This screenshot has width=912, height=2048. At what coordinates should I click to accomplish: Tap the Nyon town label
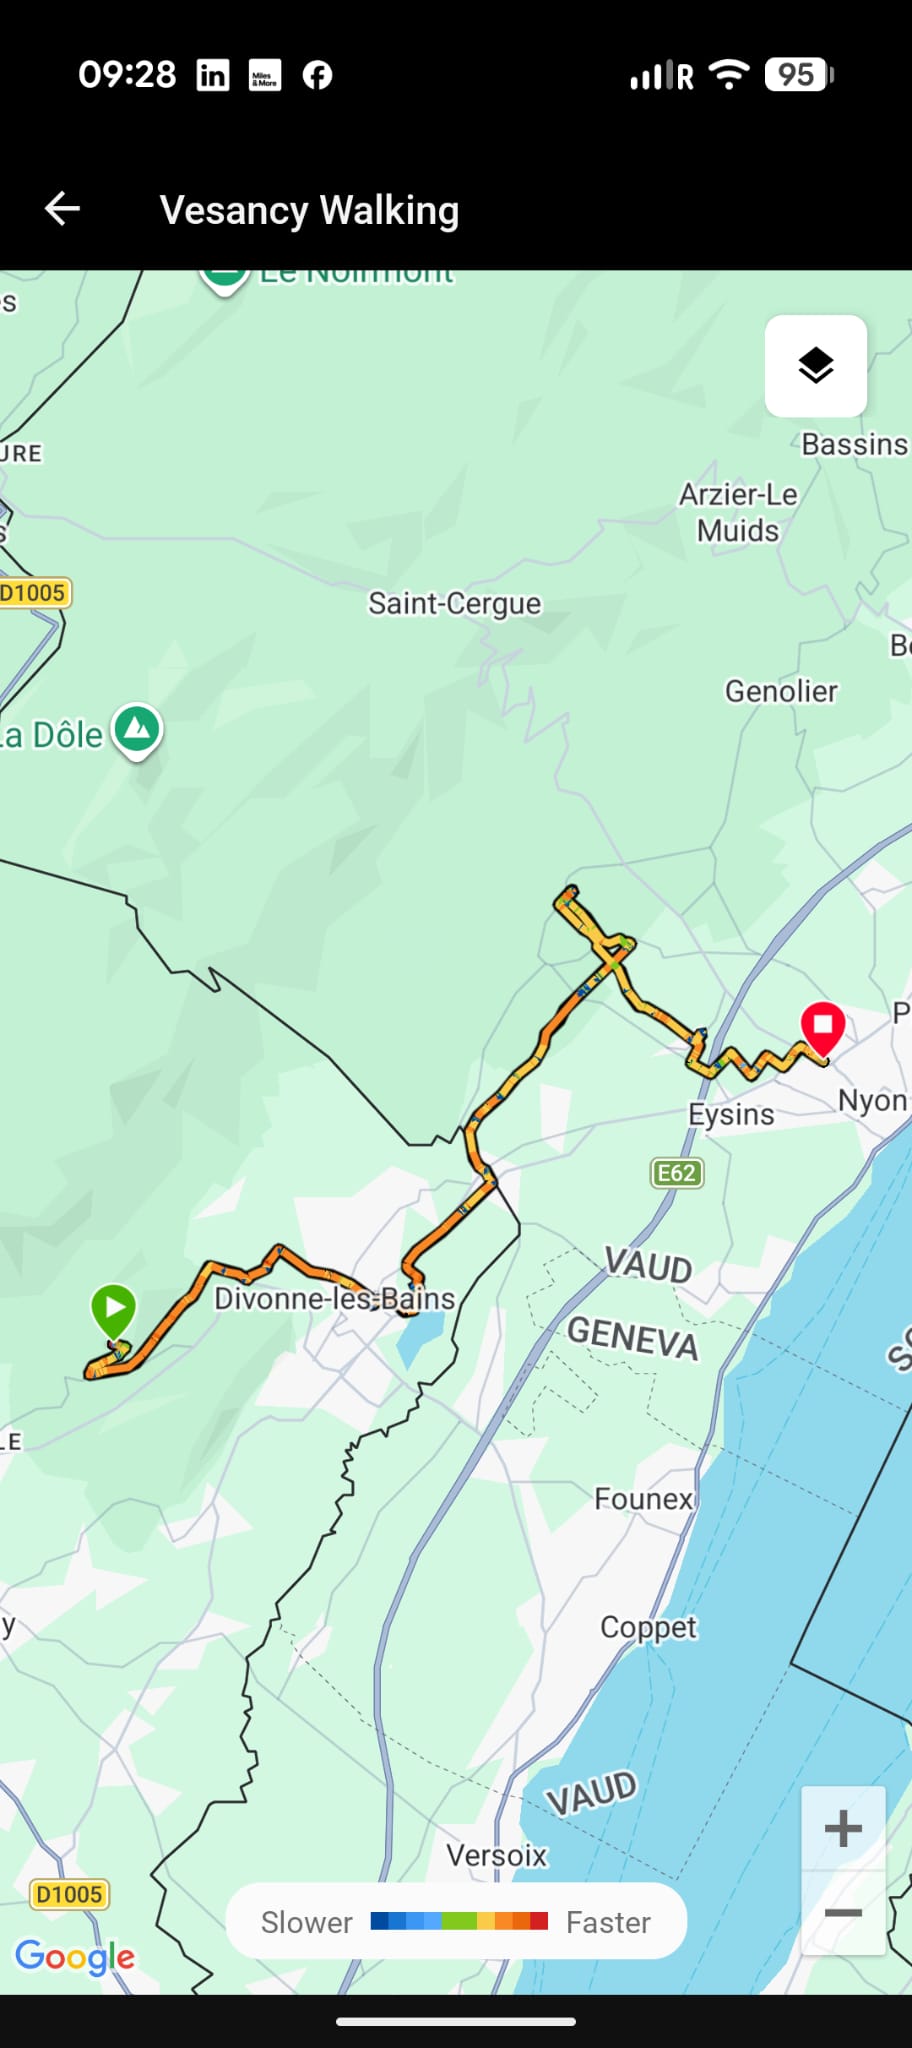coord(872,1100)
